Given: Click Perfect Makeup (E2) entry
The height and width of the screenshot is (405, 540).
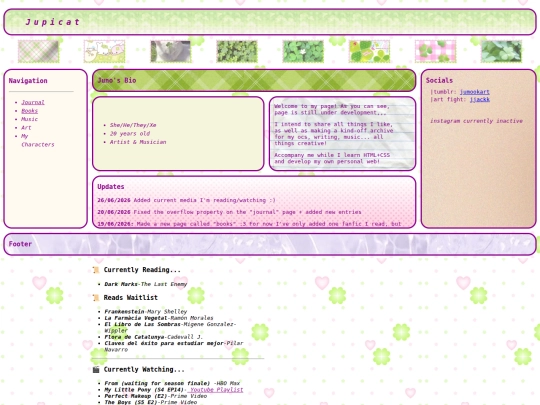Looking at the screenshot, I should [156, 396].
